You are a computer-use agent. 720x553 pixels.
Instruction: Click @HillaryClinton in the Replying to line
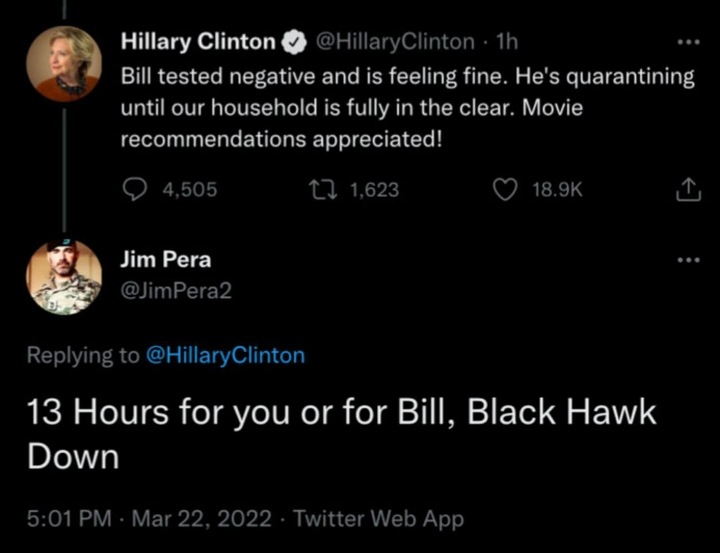coord(226,355)
